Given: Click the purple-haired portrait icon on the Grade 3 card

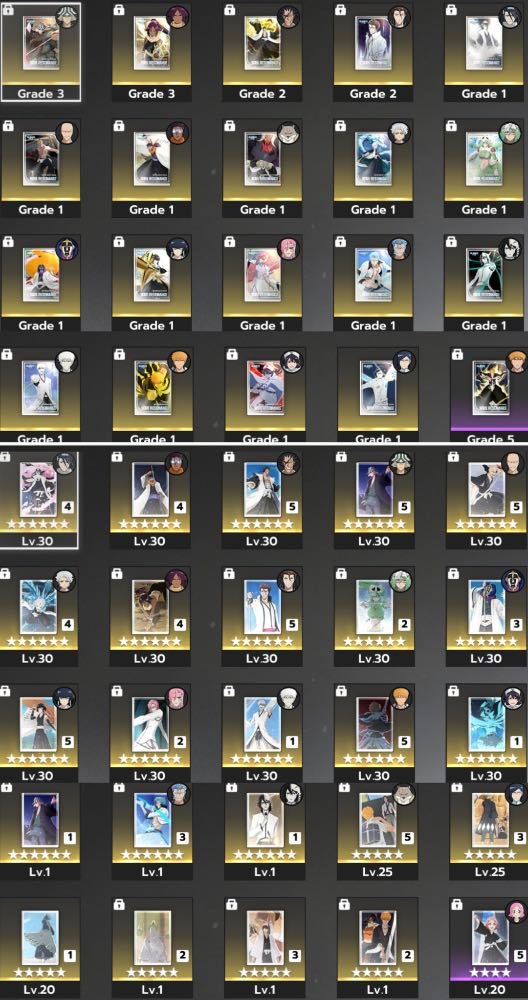Looking at the screenshot, I should [179, 17].
